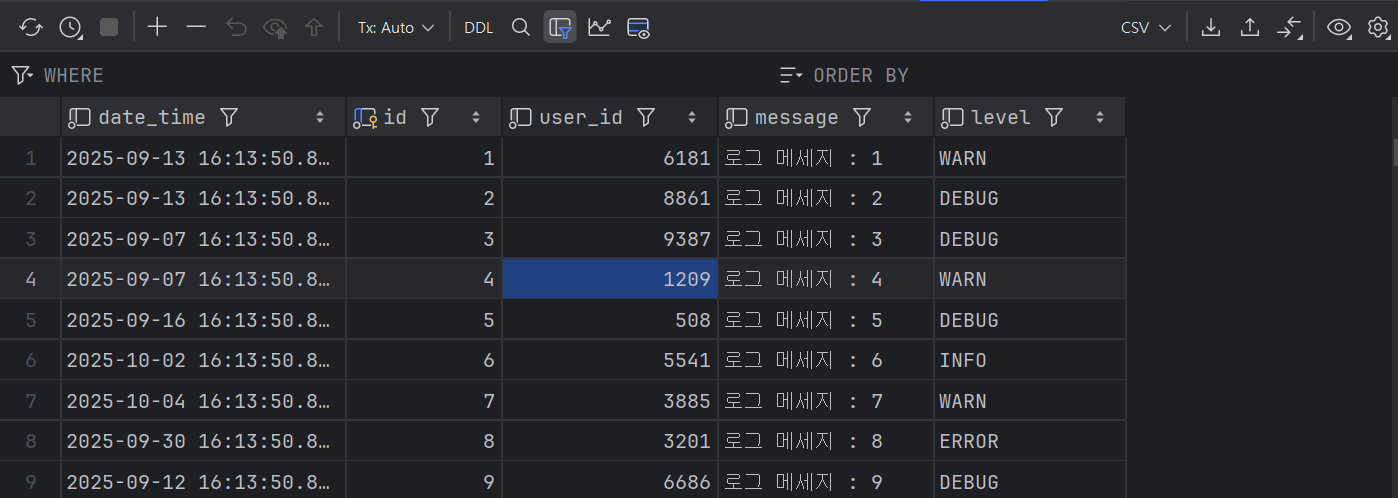Click the sort arrows on date_time column
Image resolution: width=1398 pixels, height=498 pixels.
click(320, 118)
